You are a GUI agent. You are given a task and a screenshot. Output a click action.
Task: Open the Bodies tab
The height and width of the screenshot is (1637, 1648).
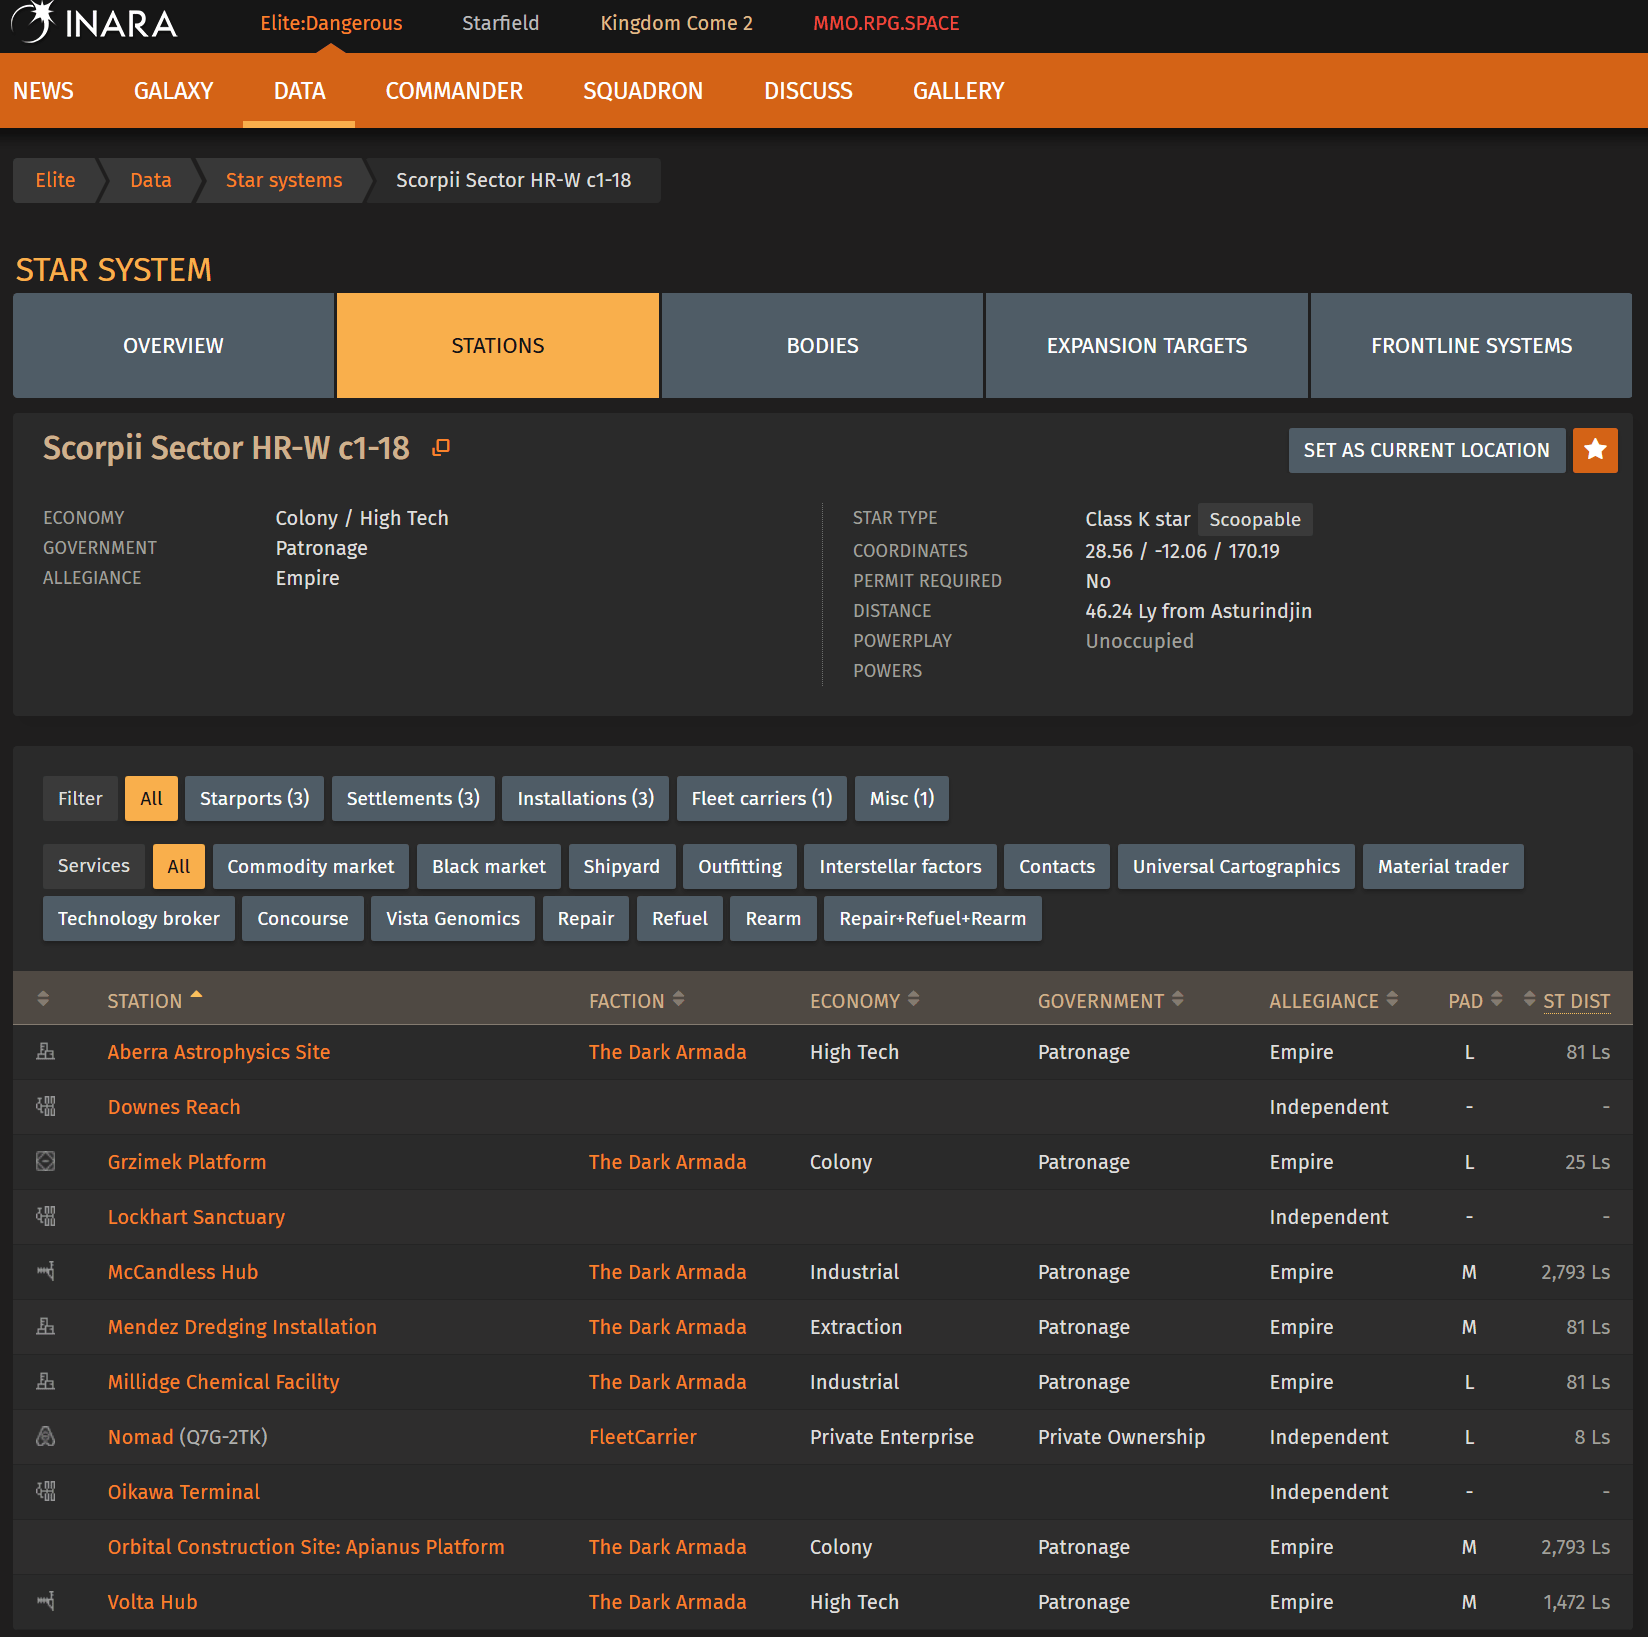(x=822, y=346)
